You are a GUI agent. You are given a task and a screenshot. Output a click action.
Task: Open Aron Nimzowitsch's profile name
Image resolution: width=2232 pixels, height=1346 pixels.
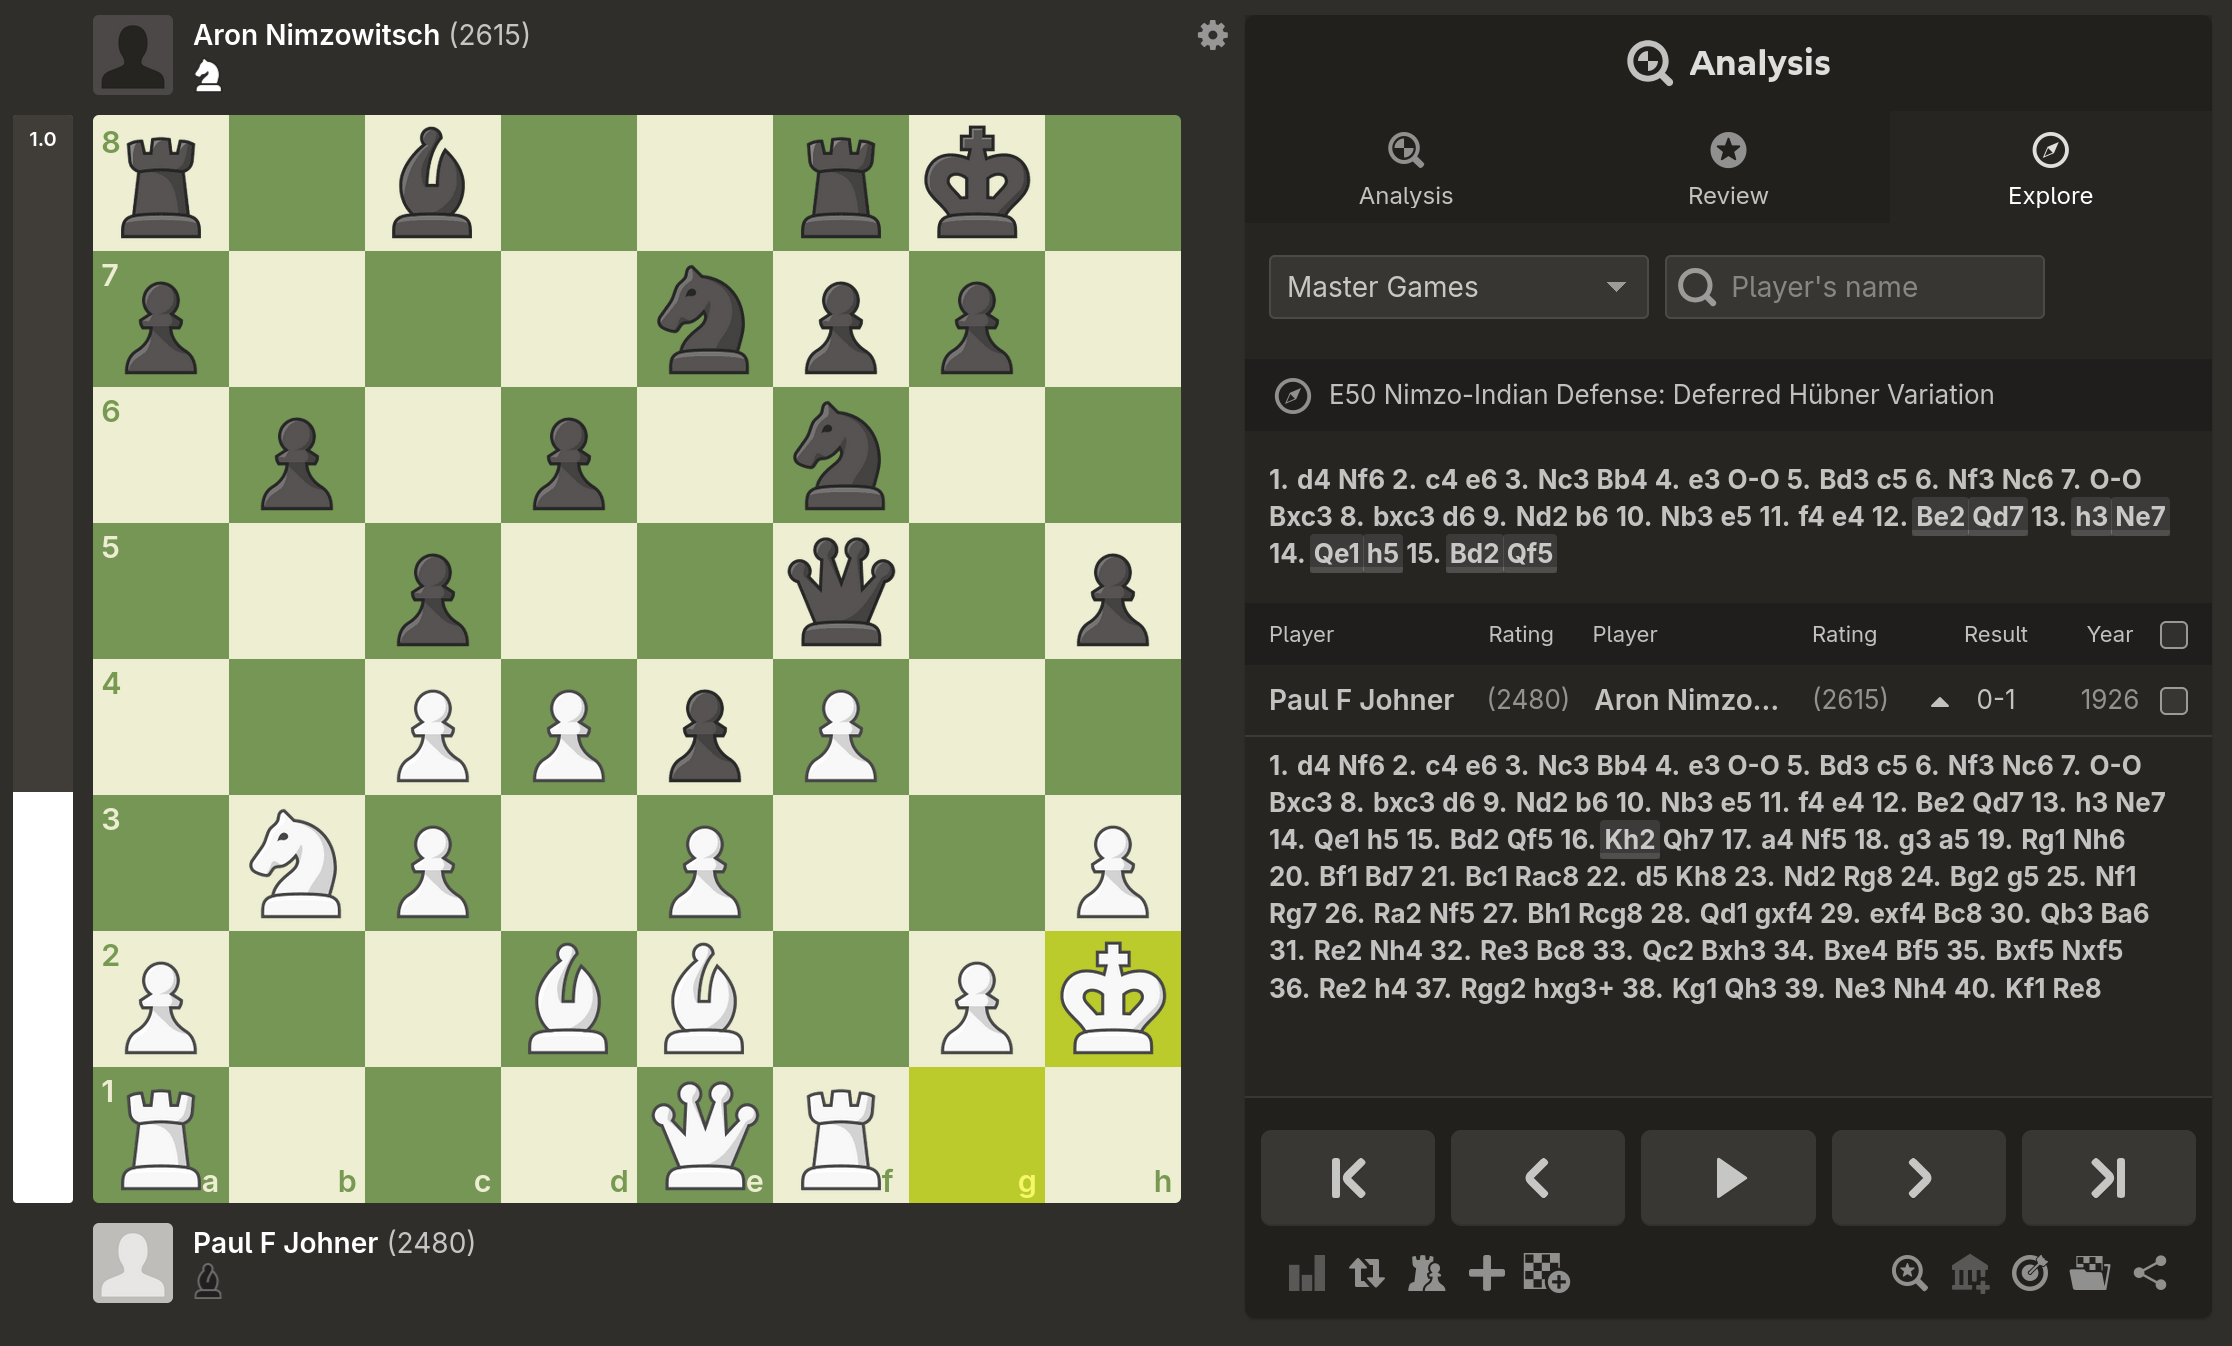pyautogui.click(x=316, y=35)
